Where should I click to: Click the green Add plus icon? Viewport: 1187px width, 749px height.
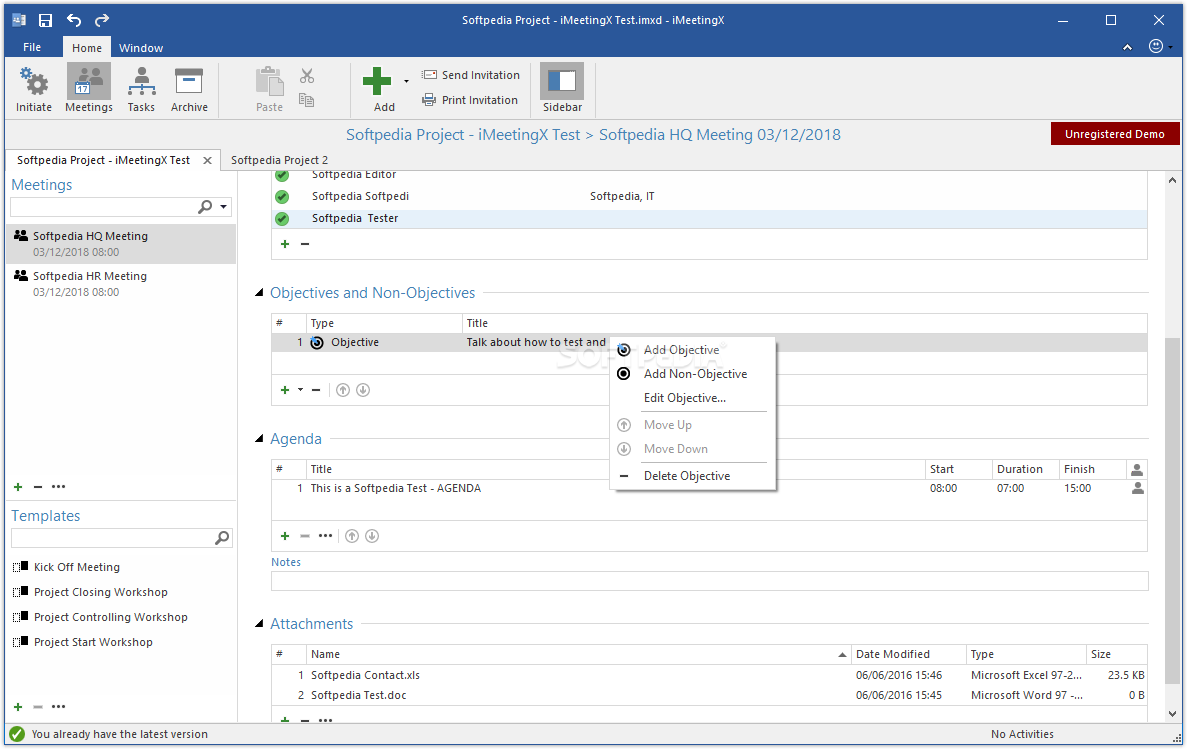pos(377,81)
